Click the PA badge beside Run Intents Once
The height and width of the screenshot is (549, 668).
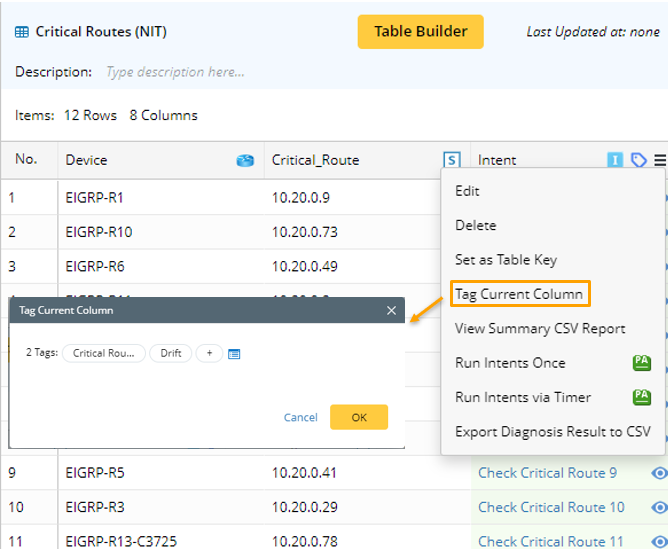pyautogui.click(x=642, y=363)
